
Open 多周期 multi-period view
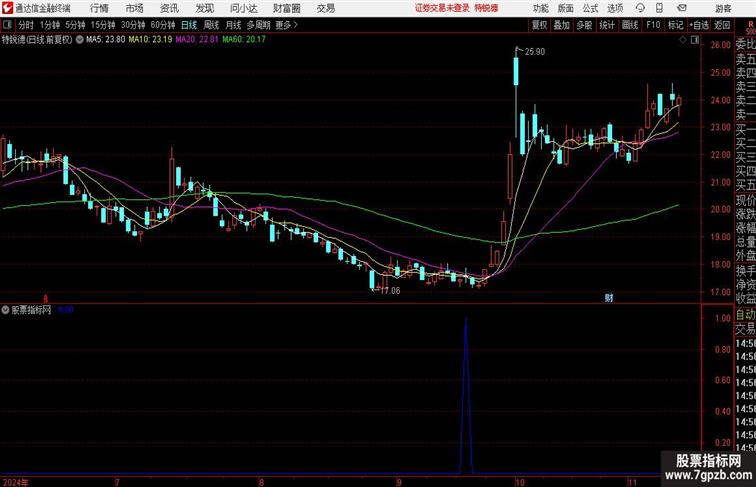(259, 25)
